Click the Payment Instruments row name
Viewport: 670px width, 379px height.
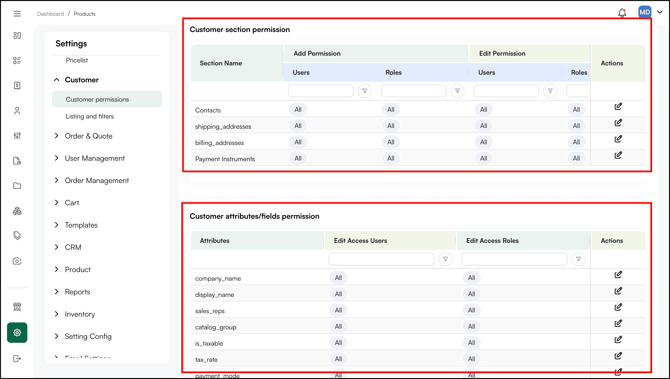tap(225, 159)
